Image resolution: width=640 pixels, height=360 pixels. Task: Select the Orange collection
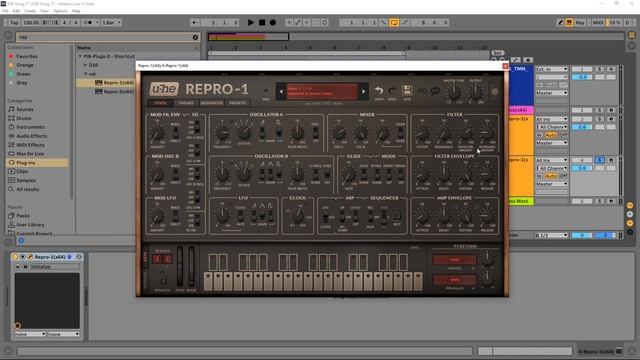point(24,65)
